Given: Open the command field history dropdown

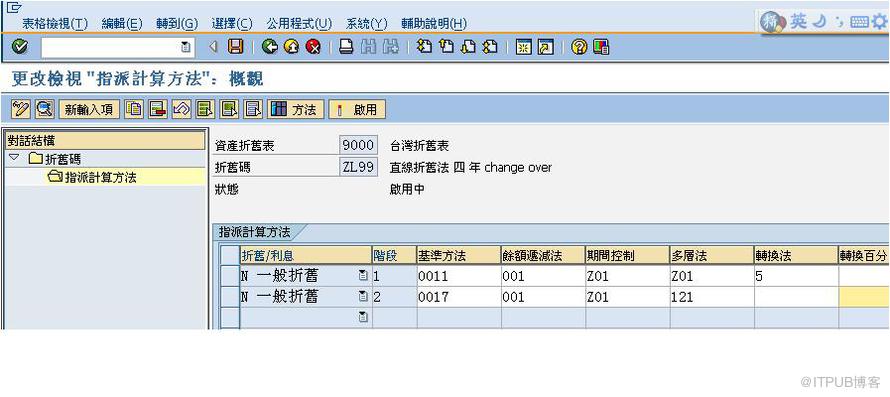Looking at the screenshot, I should coord(186,47).
